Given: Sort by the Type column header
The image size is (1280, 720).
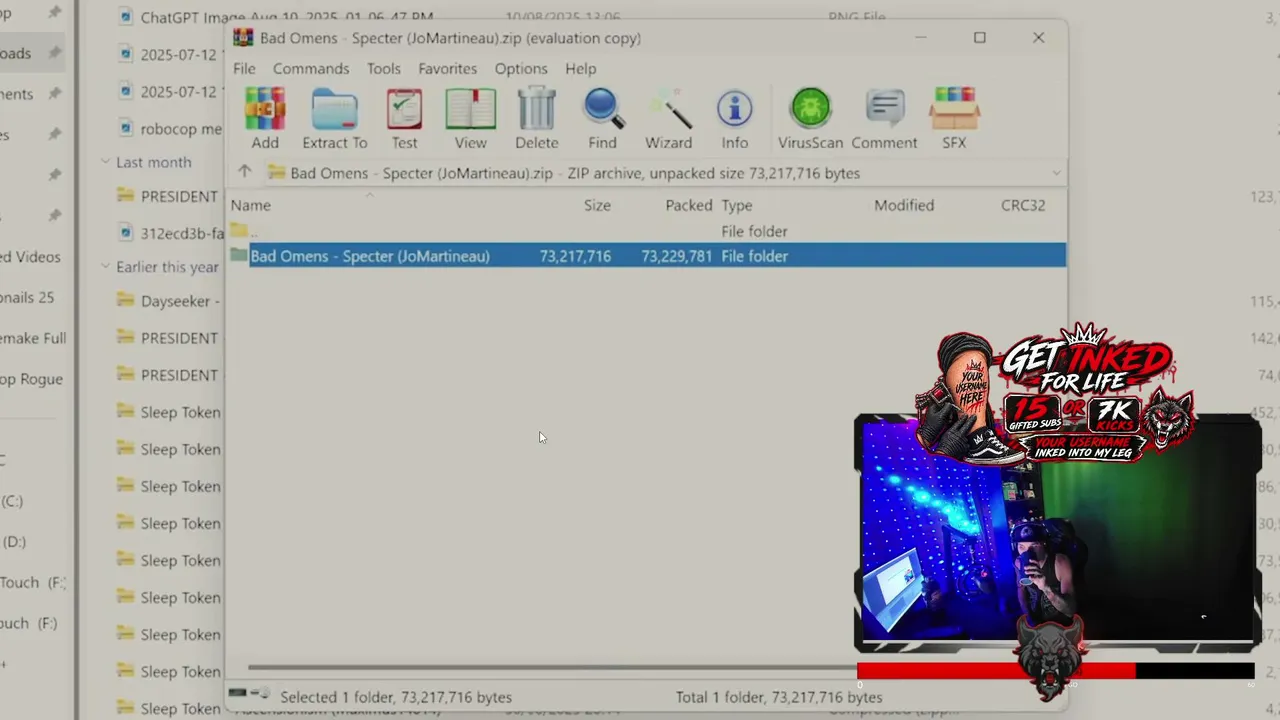Looking at the screenshot, I should coord(737,205).
